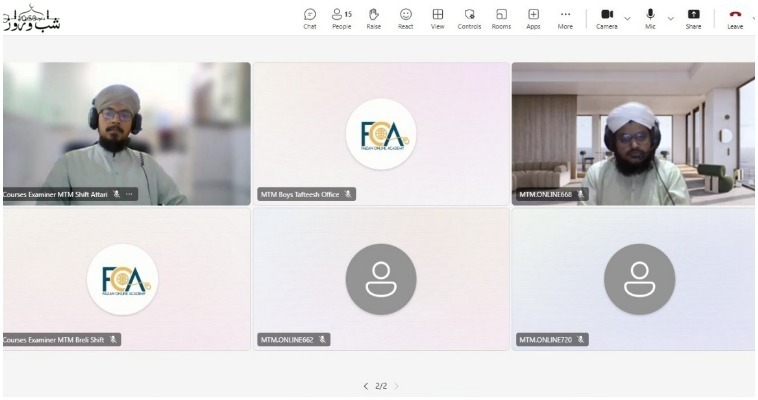Expand the Leave options dropdown arrow

(754, 17)
